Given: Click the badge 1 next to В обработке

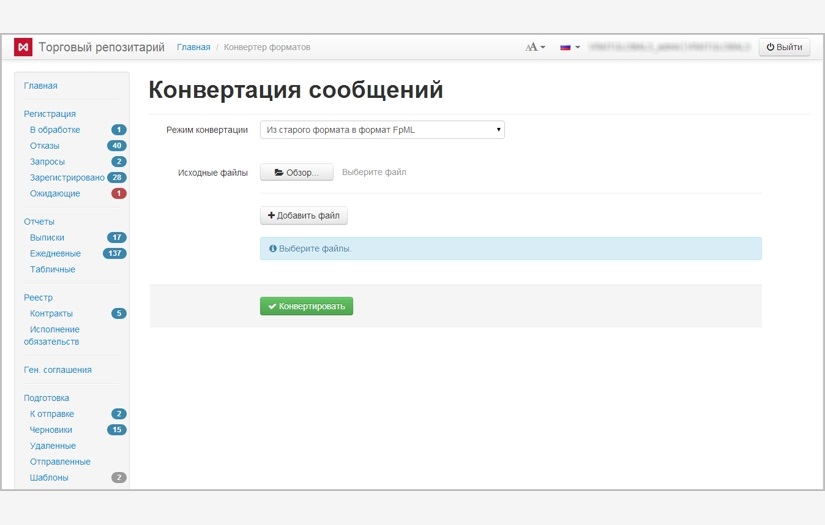Looking at the screenshot, I should (119, 129).
